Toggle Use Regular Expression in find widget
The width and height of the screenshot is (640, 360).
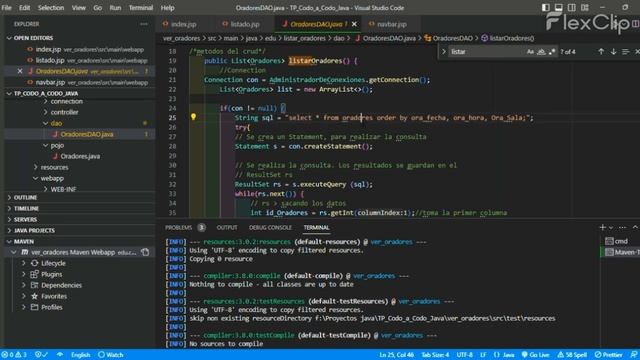[552, 51]
